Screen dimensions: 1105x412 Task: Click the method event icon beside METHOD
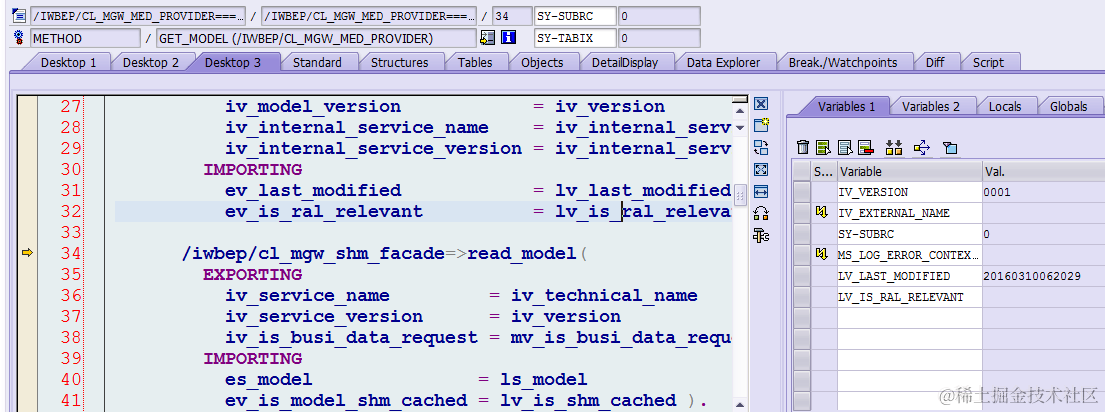[19, 38]
